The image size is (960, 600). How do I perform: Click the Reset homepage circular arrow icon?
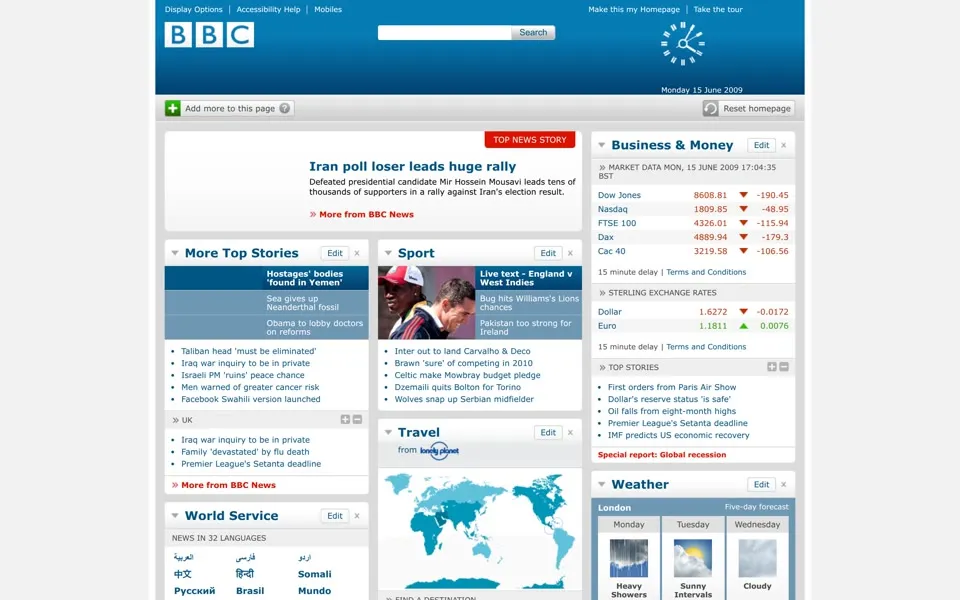(710, 108)
